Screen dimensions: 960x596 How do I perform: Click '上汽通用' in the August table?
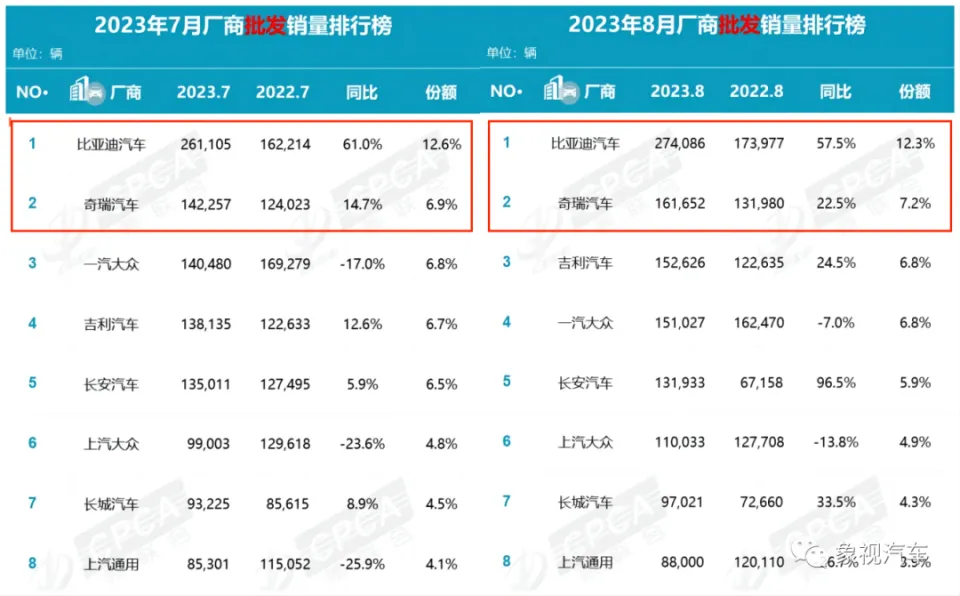(585, 562)
